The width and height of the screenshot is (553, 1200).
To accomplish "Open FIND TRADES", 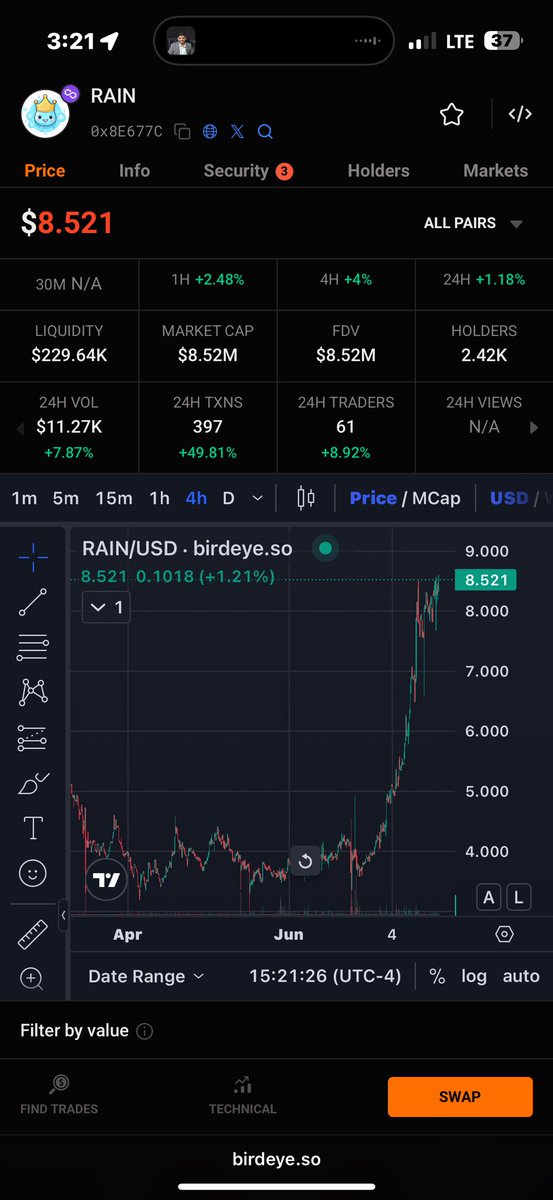I will [x=59, y=1095].
